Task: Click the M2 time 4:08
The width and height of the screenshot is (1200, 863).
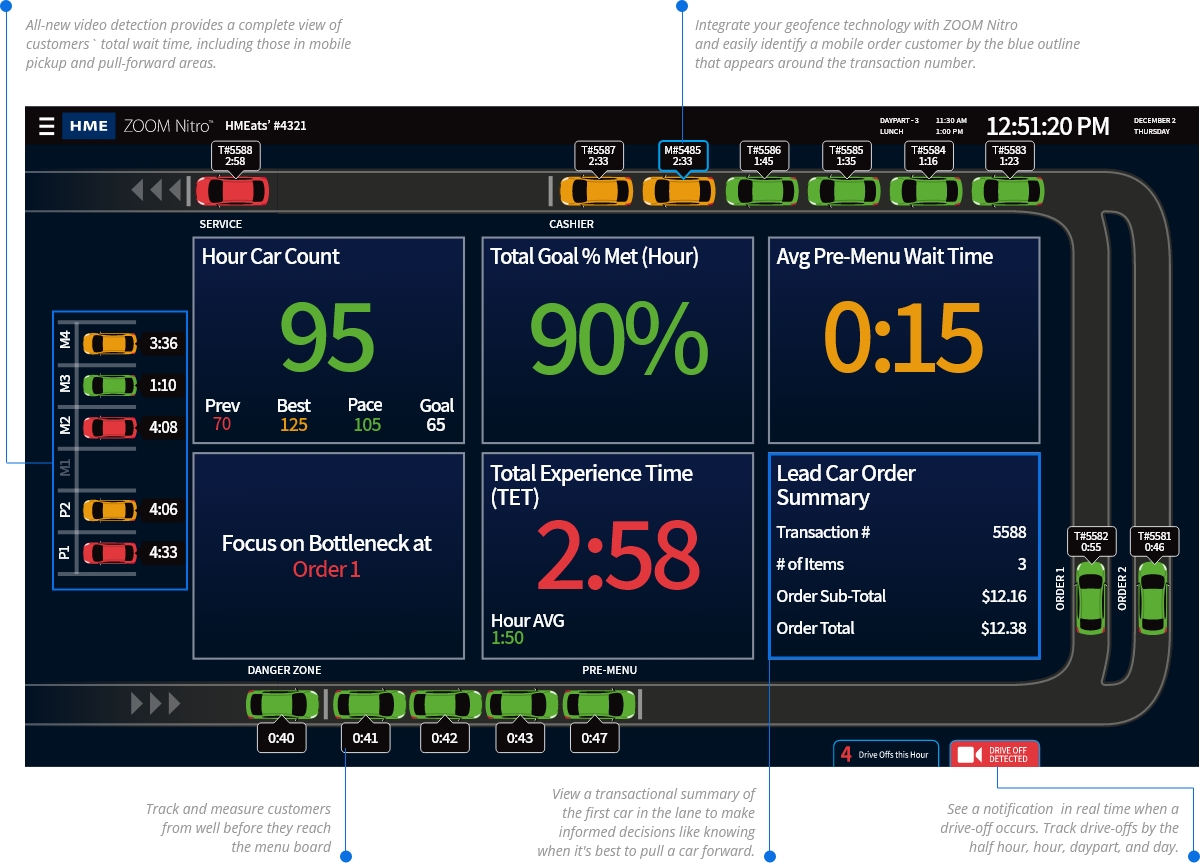Action: coord(163,427)
